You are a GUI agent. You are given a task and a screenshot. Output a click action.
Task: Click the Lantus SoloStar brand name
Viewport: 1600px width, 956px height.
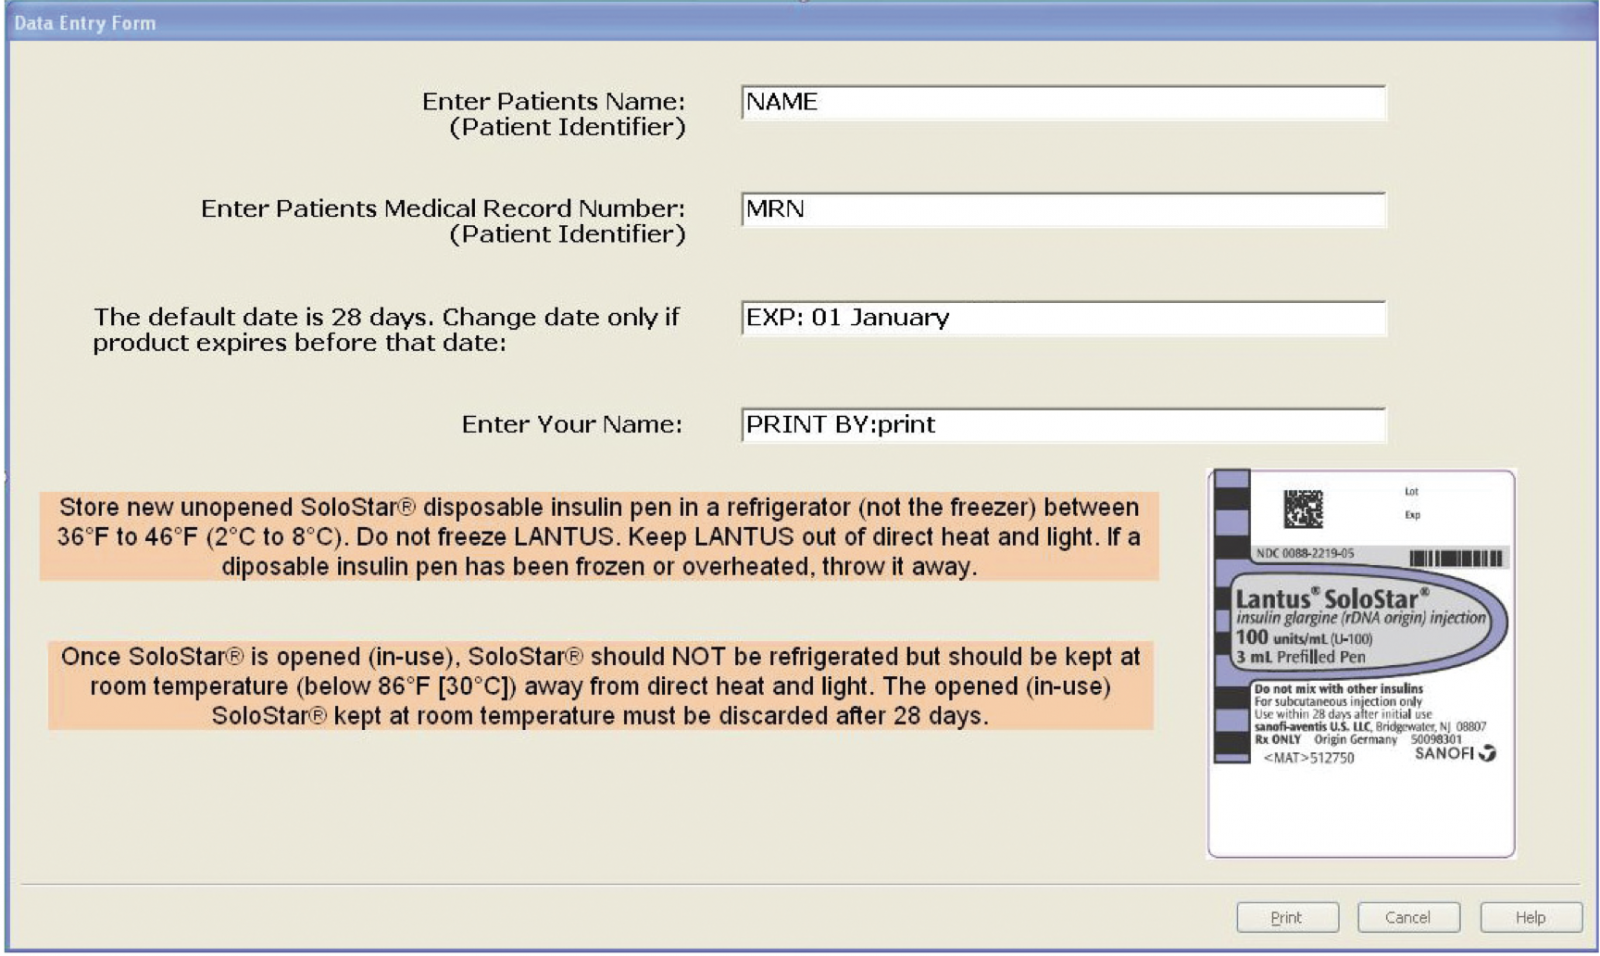[x=1327, y=599]
